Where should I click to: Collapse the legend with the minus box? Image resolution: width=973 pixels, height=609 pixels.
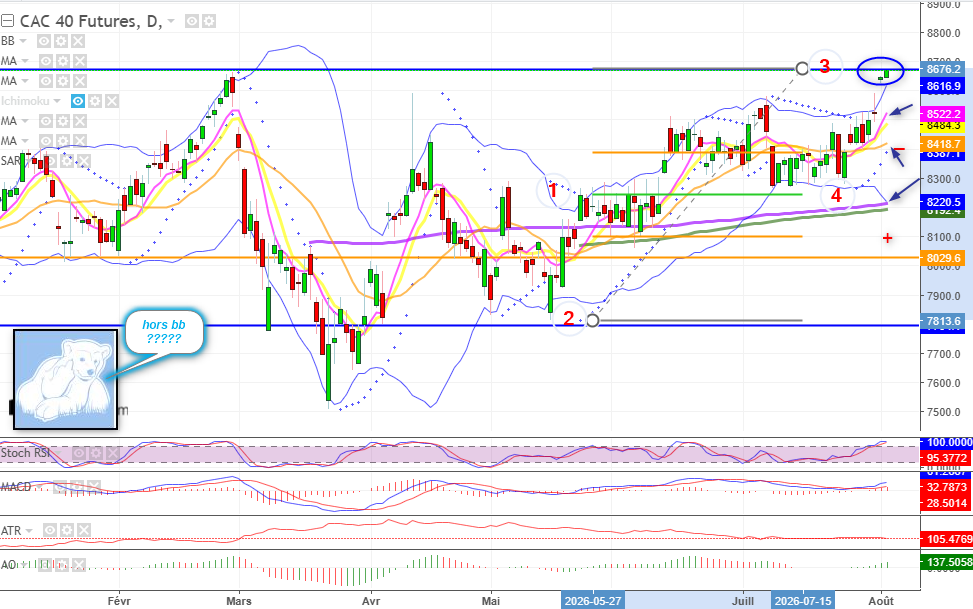click(x=7, y=21)
